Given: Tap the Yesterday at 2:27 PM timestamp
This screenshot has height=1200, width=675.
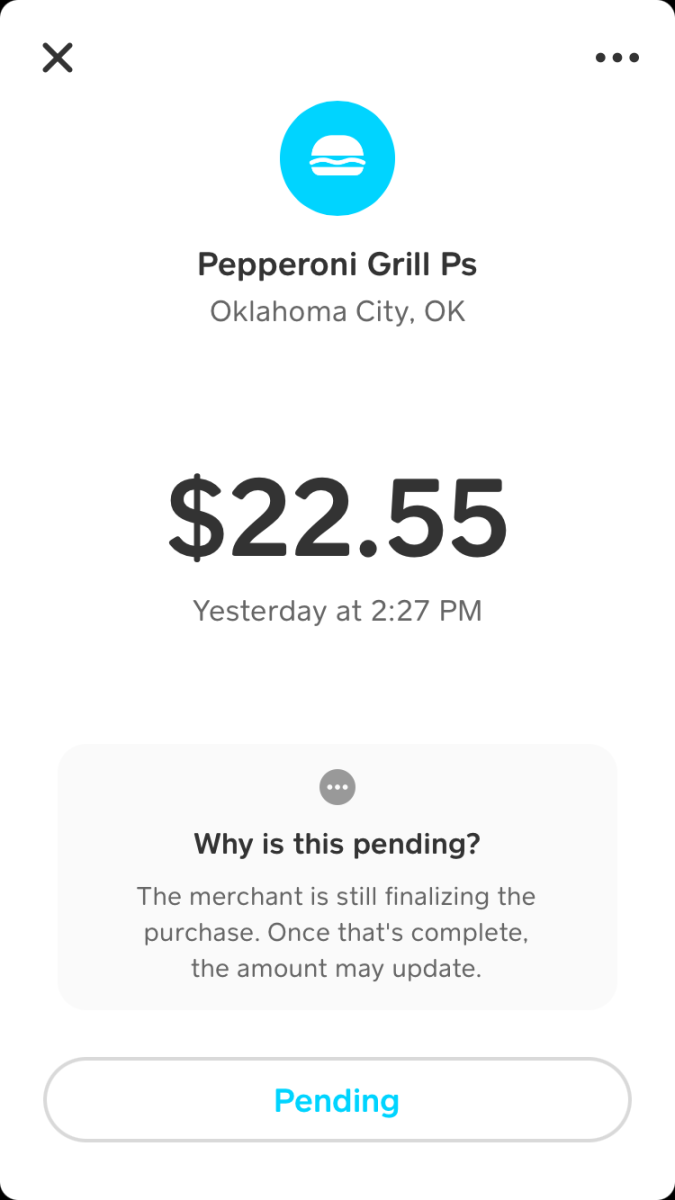Looking at the screenshot, I should pyautogui.click(x=337, y=610).
